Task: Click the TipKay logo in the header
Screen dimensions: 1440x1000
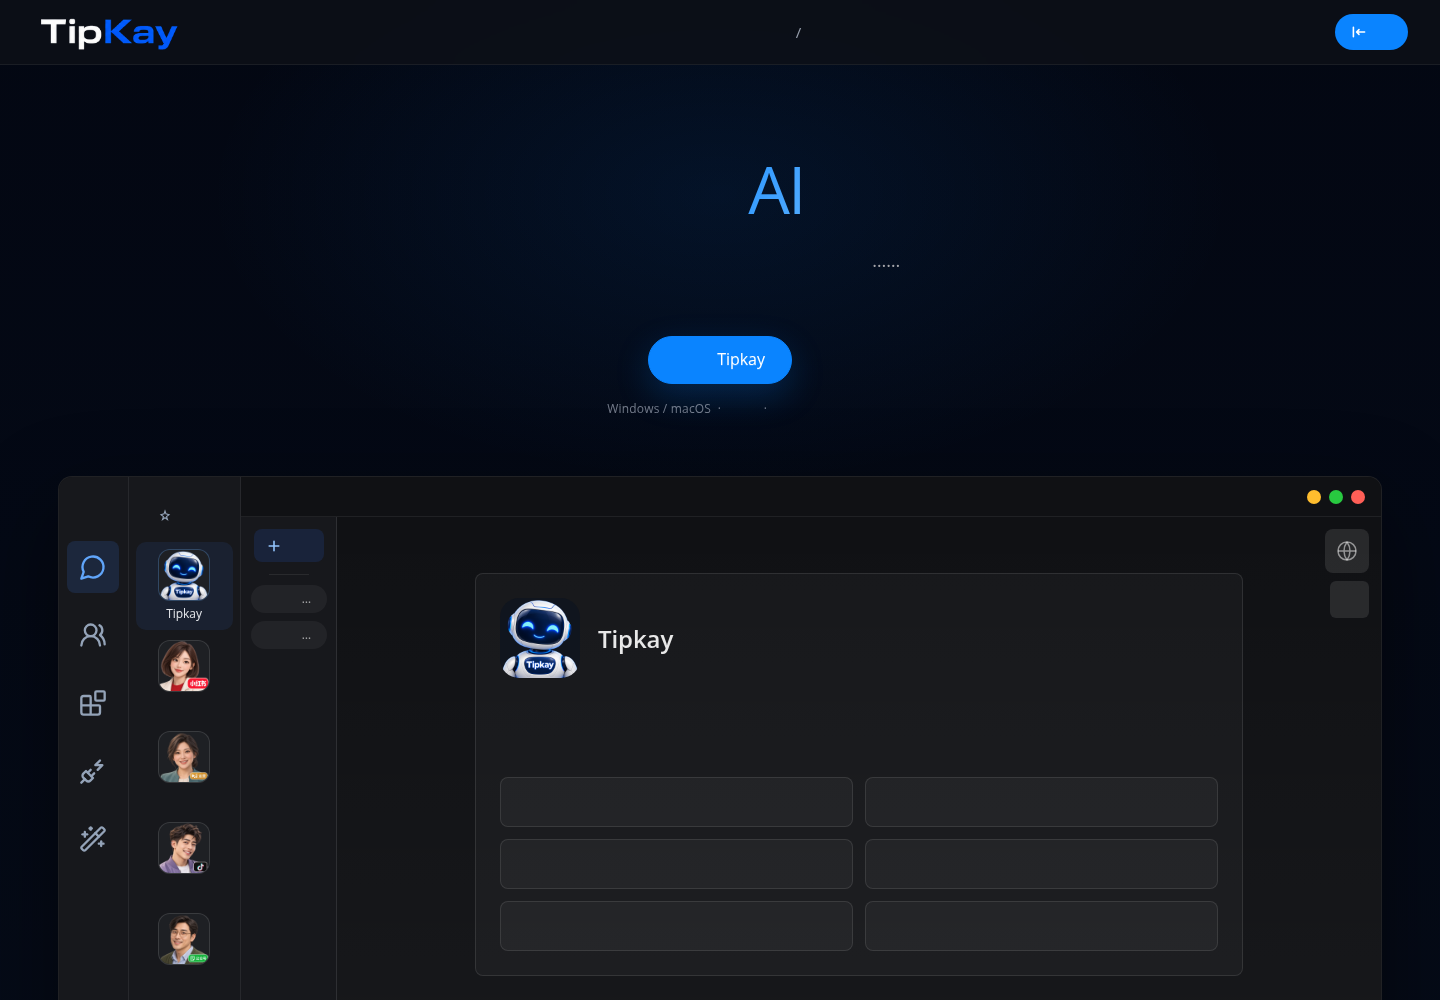Action: pos(109,33)
